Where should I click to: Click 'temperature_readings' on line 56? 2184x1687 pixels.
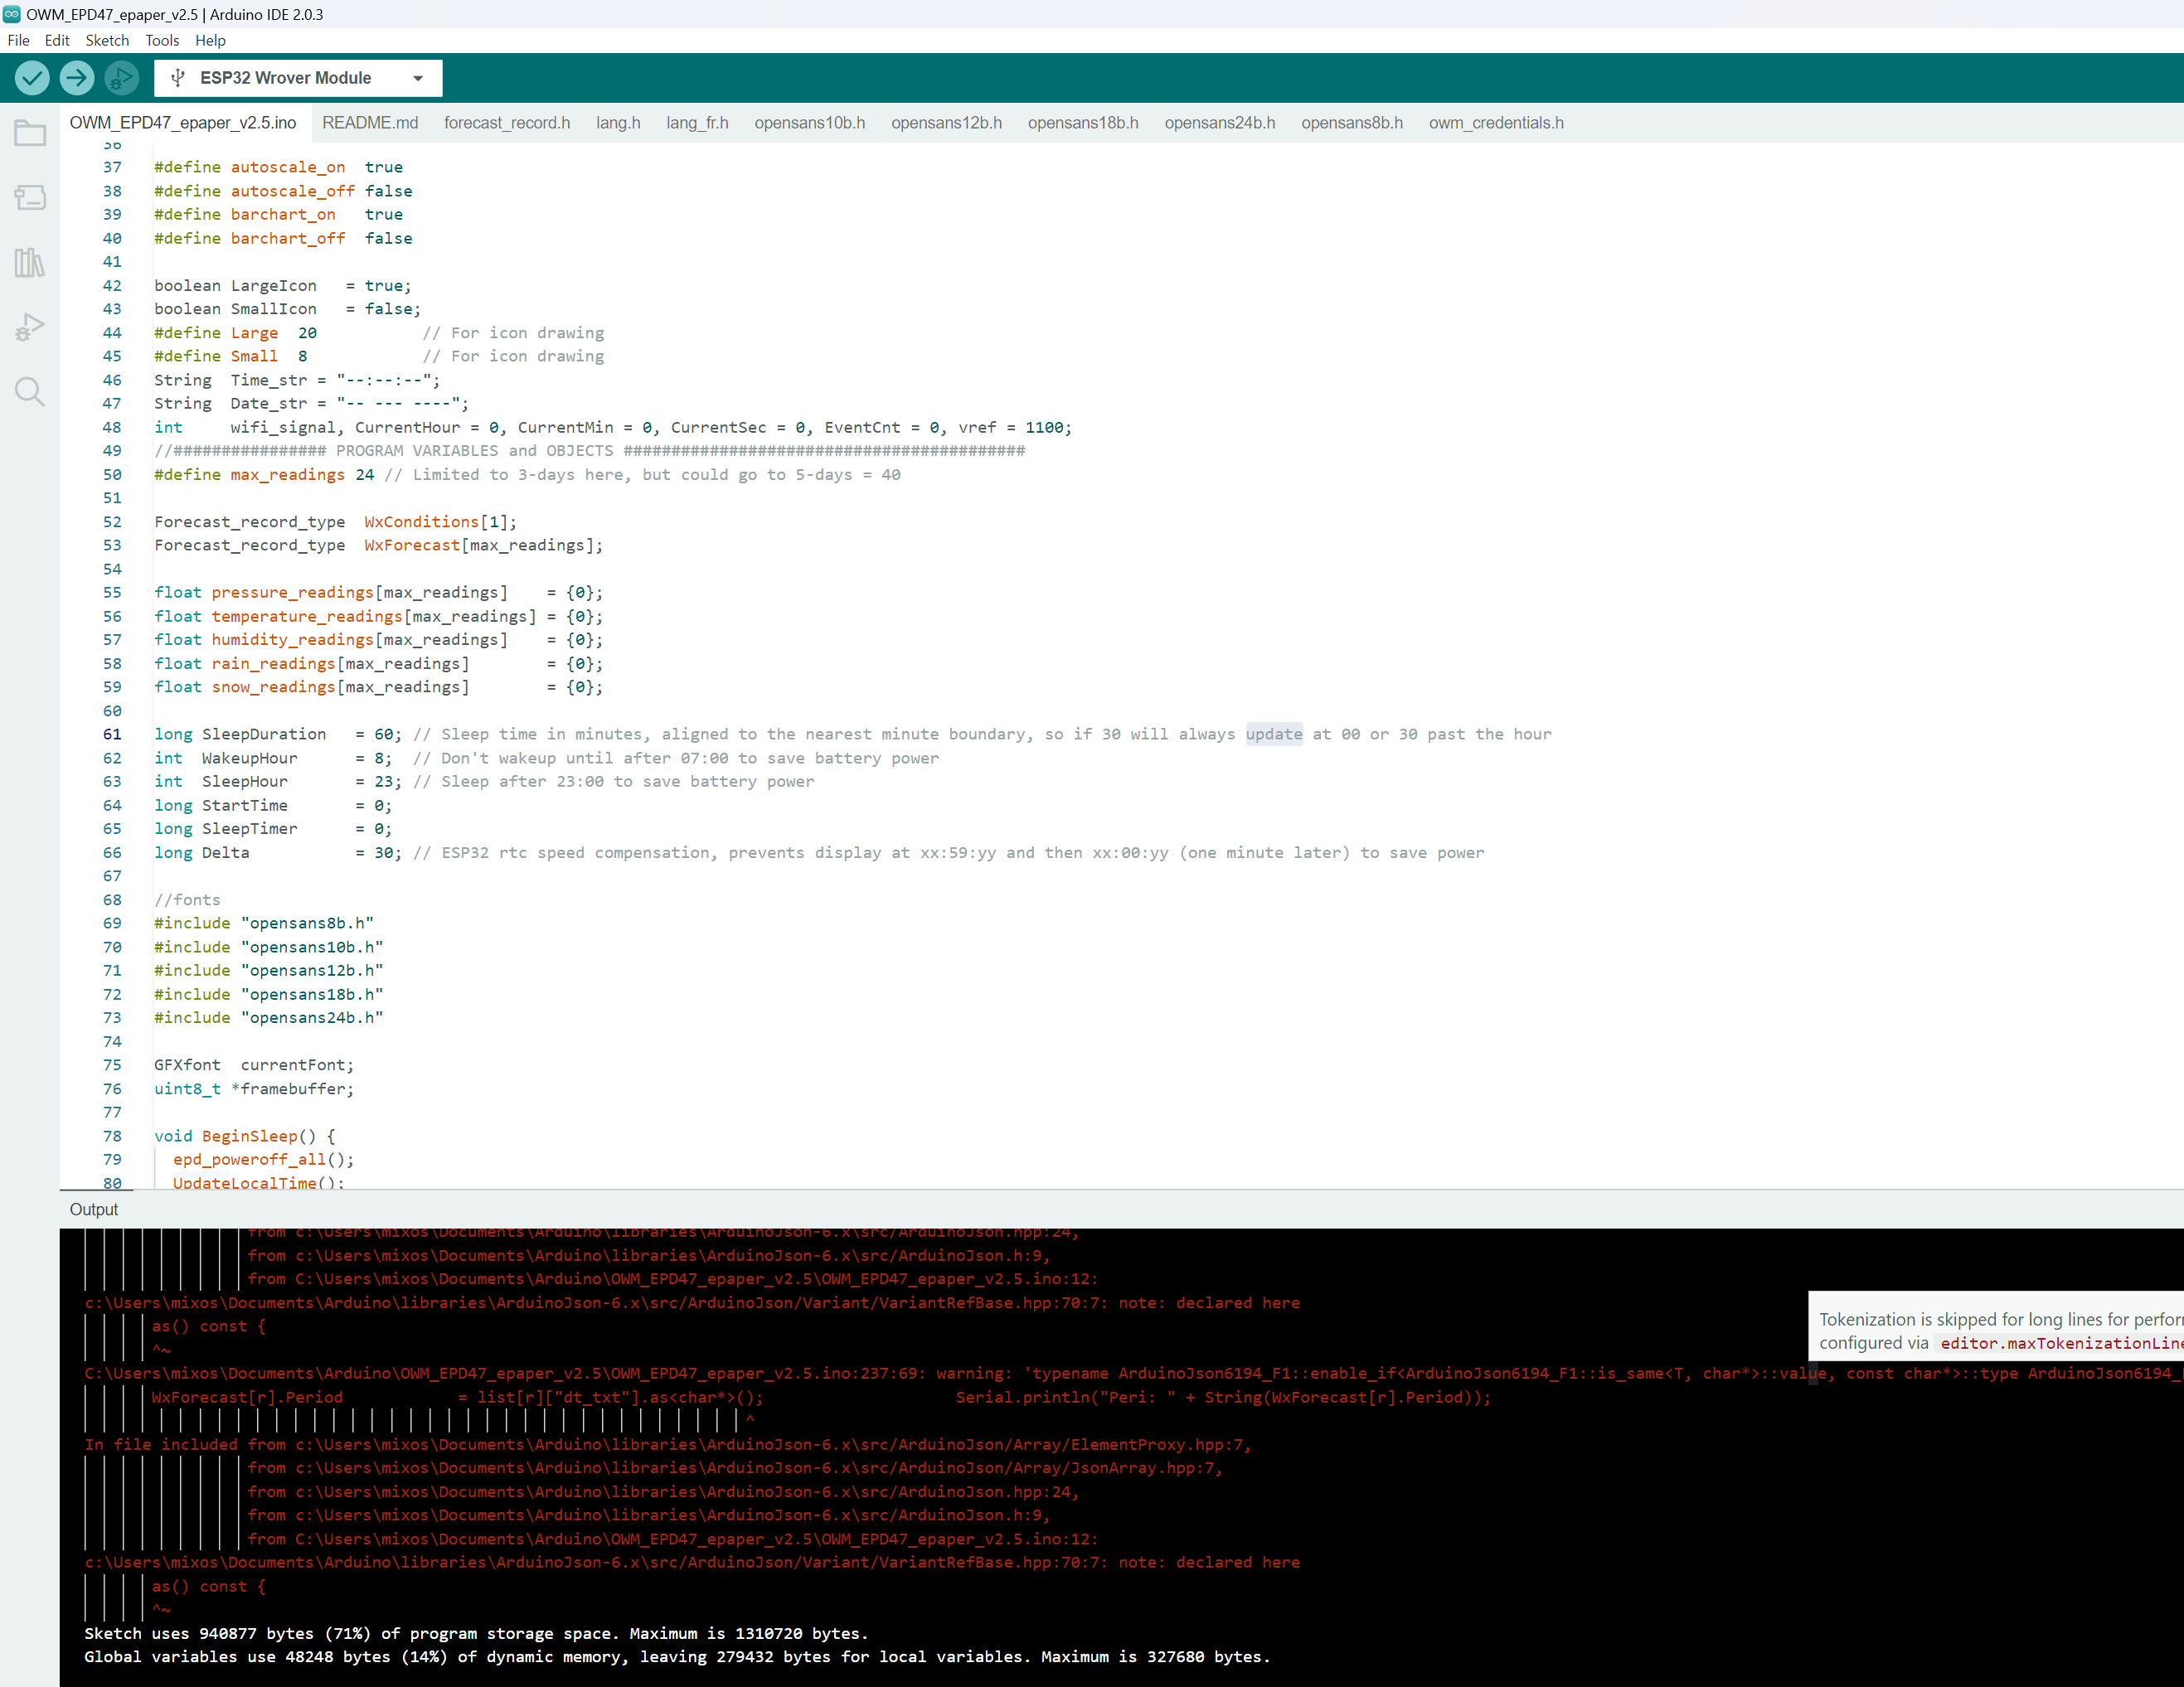(307, 616)
